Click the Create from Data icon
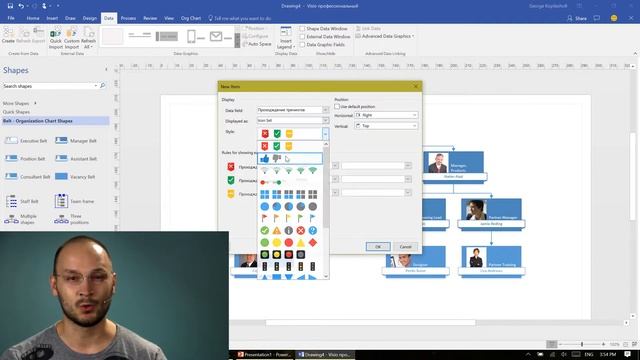Screen dimensions: 640x360 (x=8, y=36)
